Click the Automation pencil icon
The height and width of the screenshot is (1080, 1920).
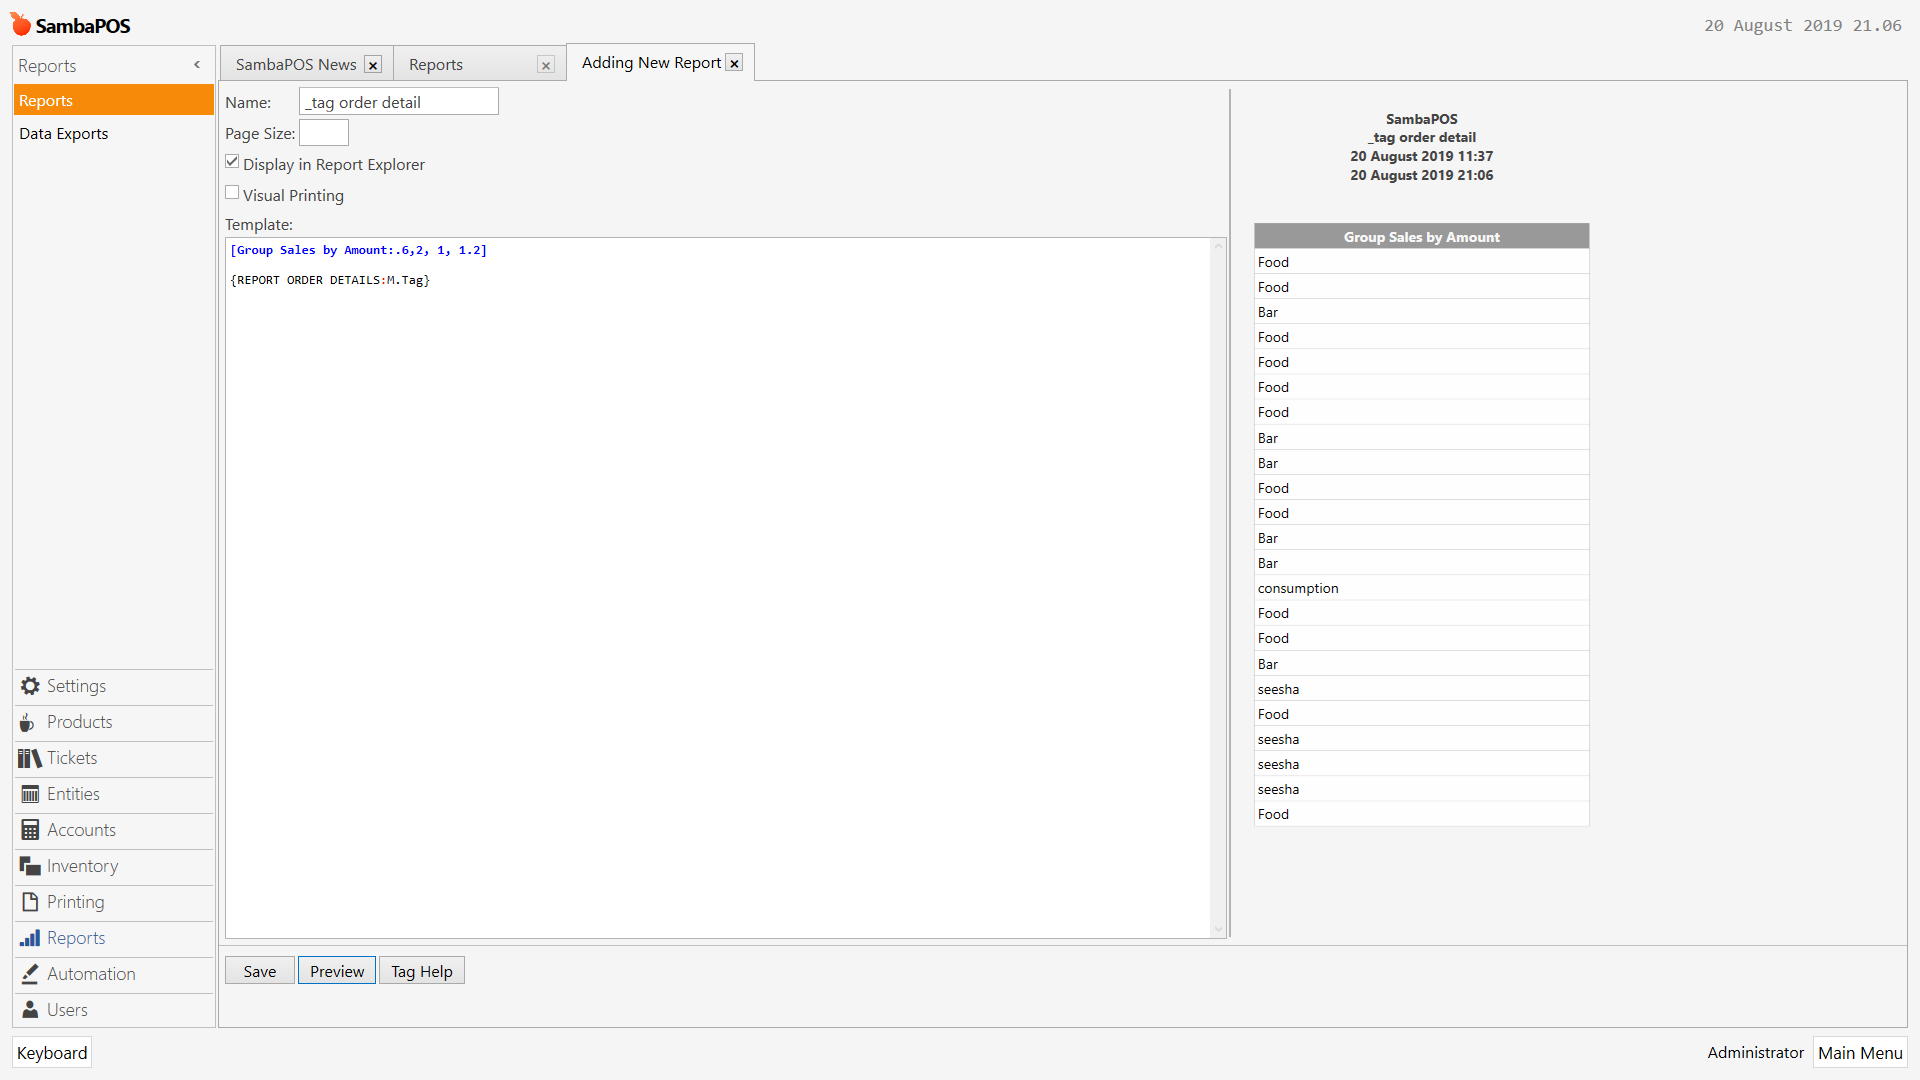pyautogui.click(x=30, y=974)
